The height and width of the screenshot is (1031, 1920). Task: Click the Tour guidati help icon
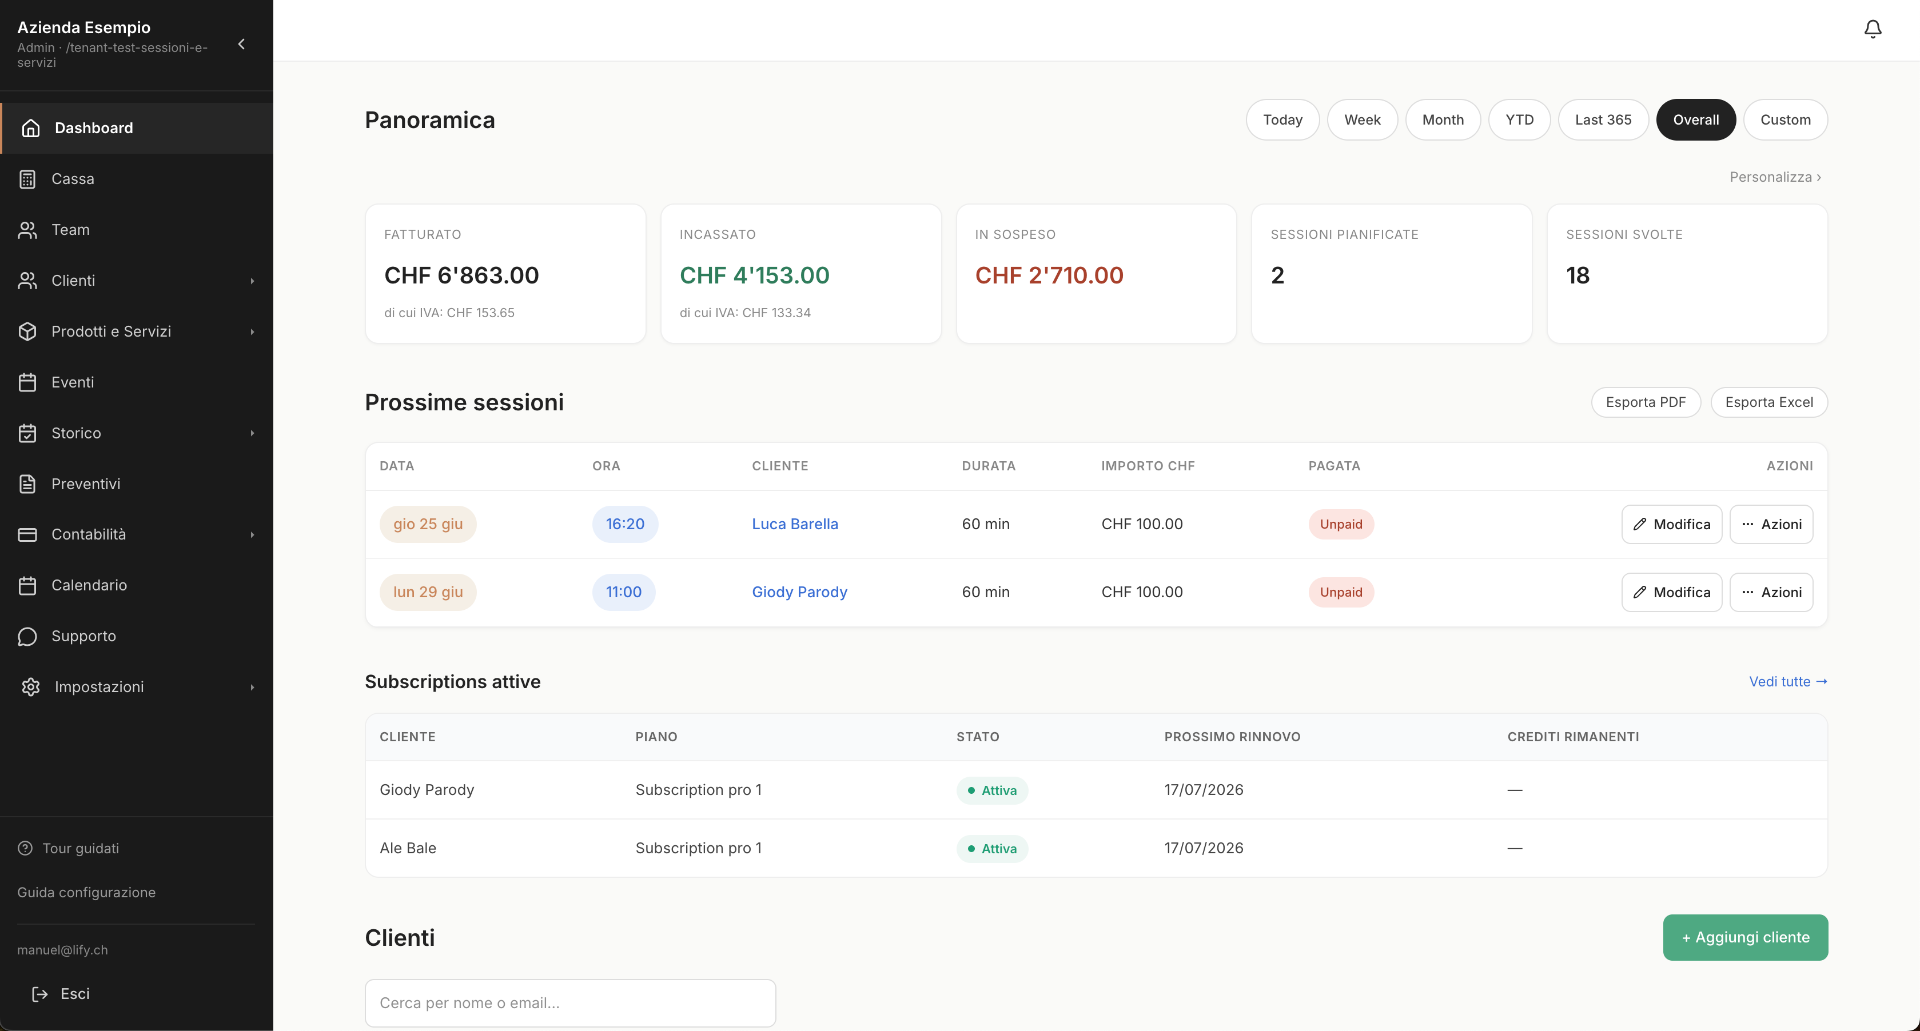coord(25,848)
